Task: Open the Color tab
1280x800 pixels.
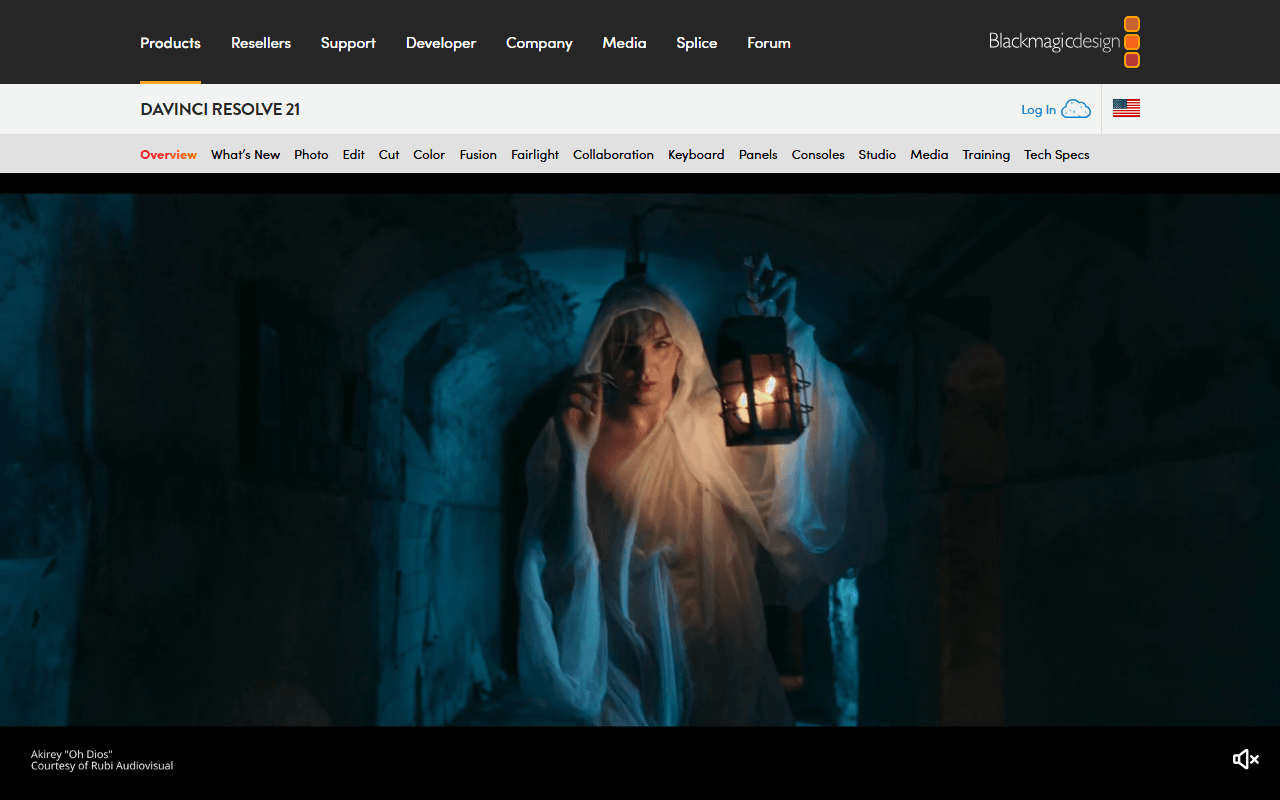Action: (x=429, y=154)
